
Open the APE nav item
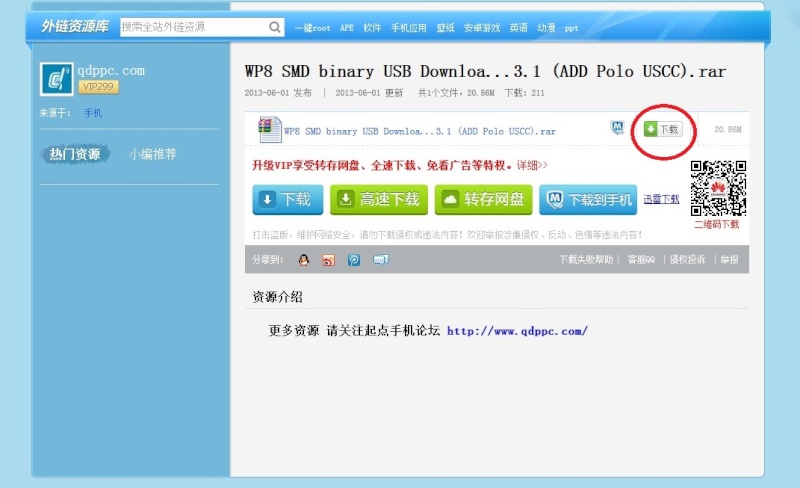tap(347, 28)
